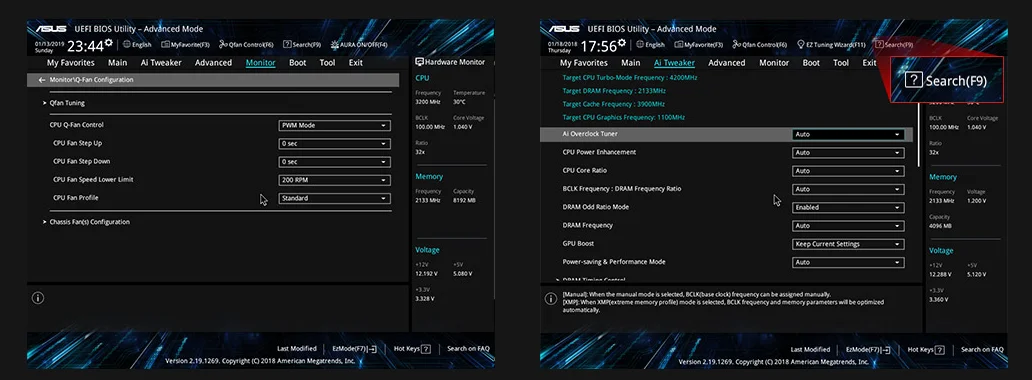Select My Favorites tab in right BIOS screen

point(584,63)
